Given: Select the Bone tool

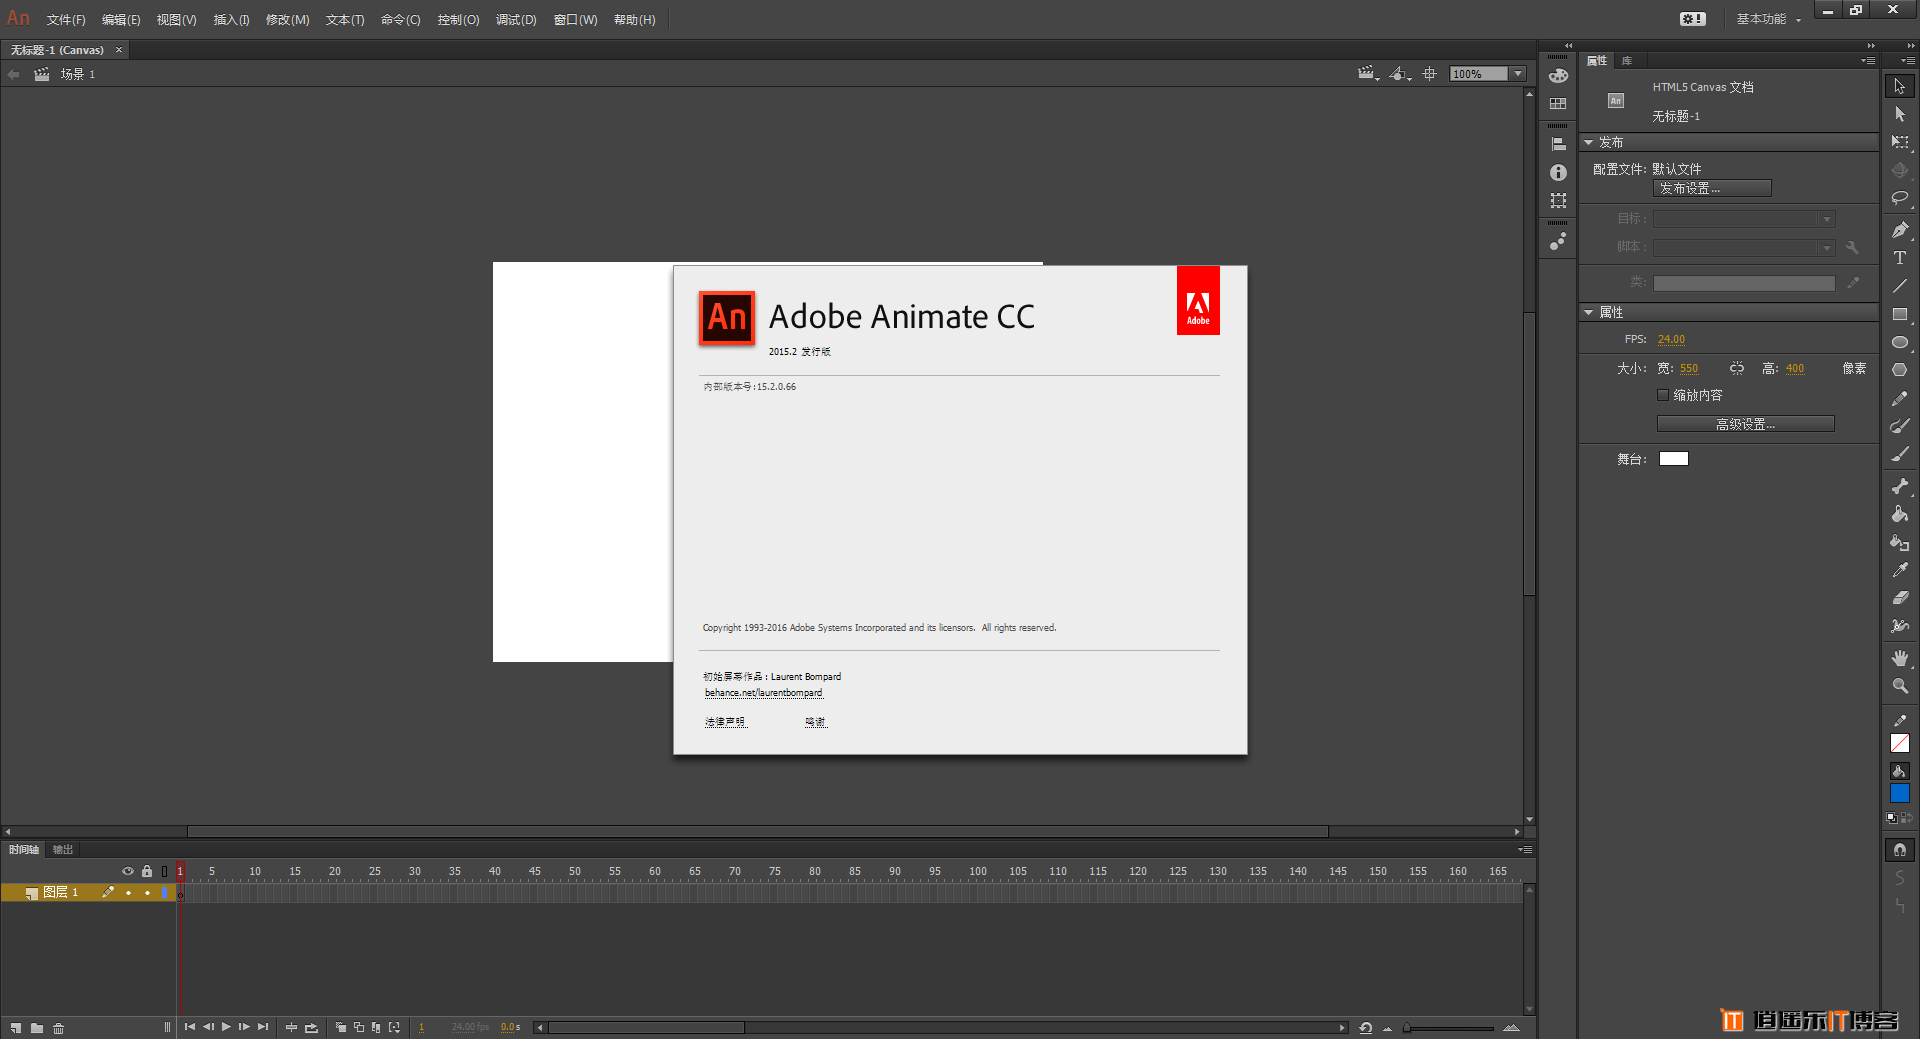Looking at the screenshot, I should coord(1900,486).
